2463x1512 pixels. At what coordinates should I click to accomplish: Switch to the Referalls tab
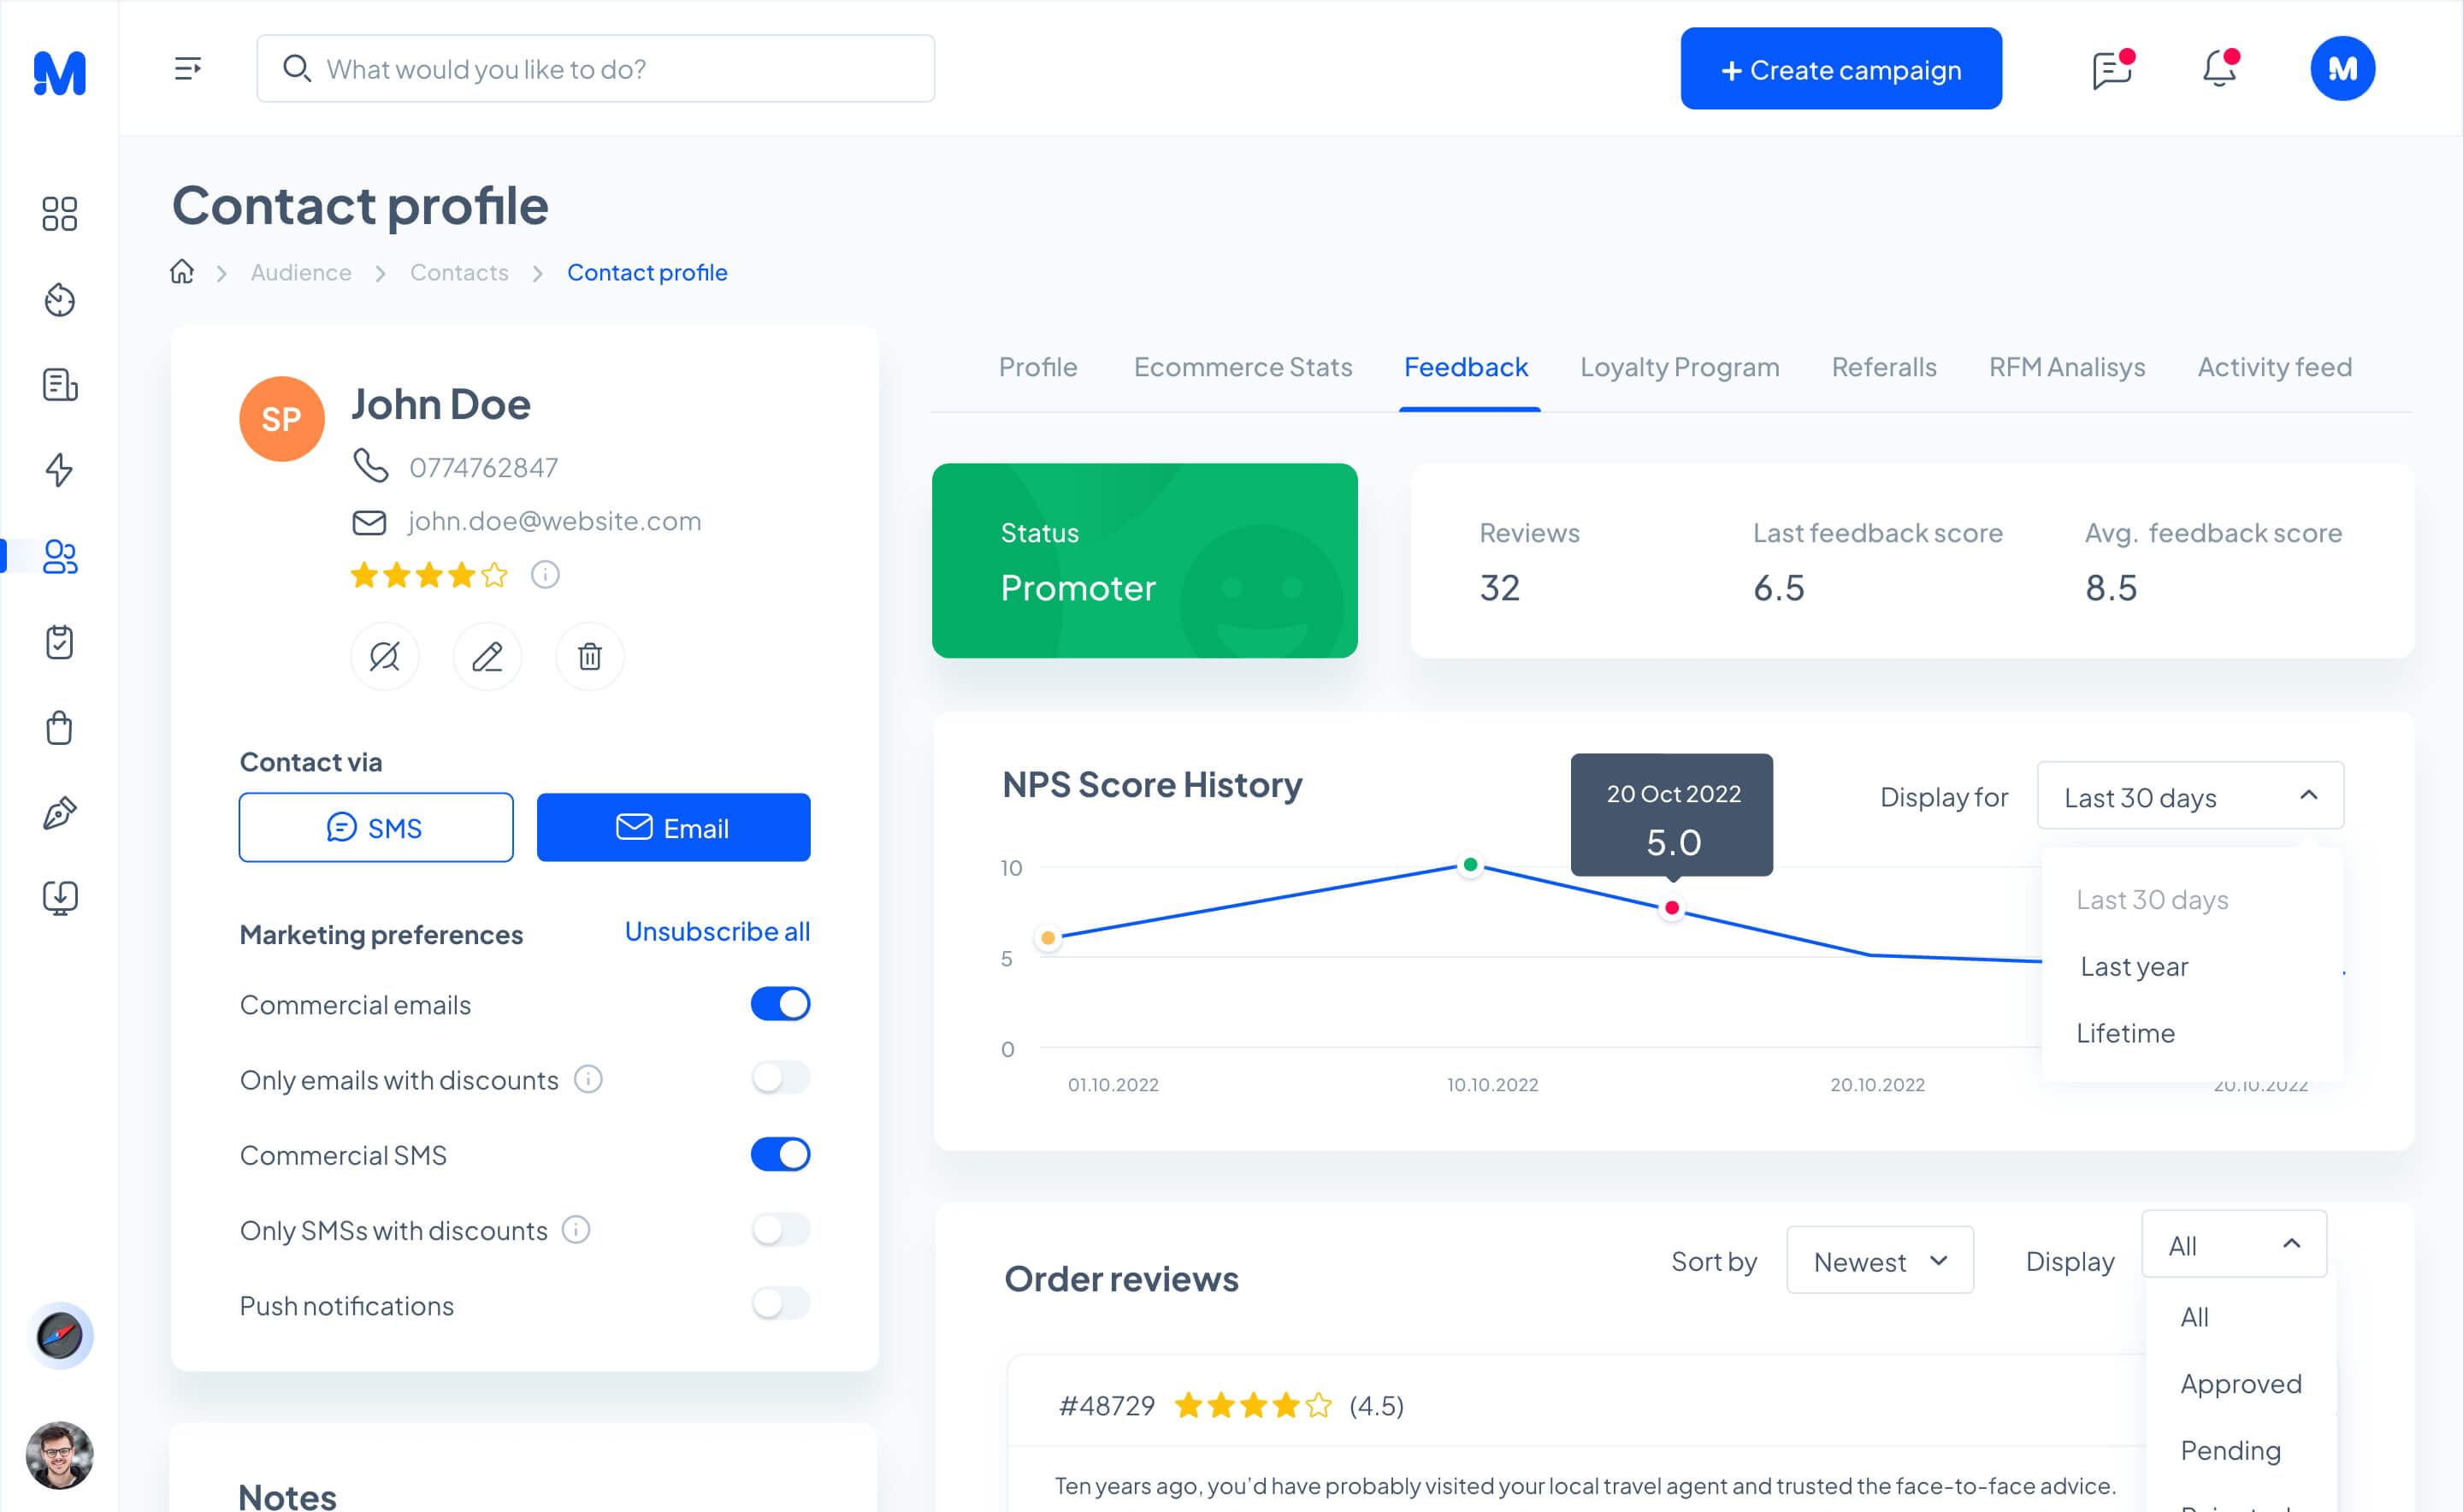(x=1884, y=367)
